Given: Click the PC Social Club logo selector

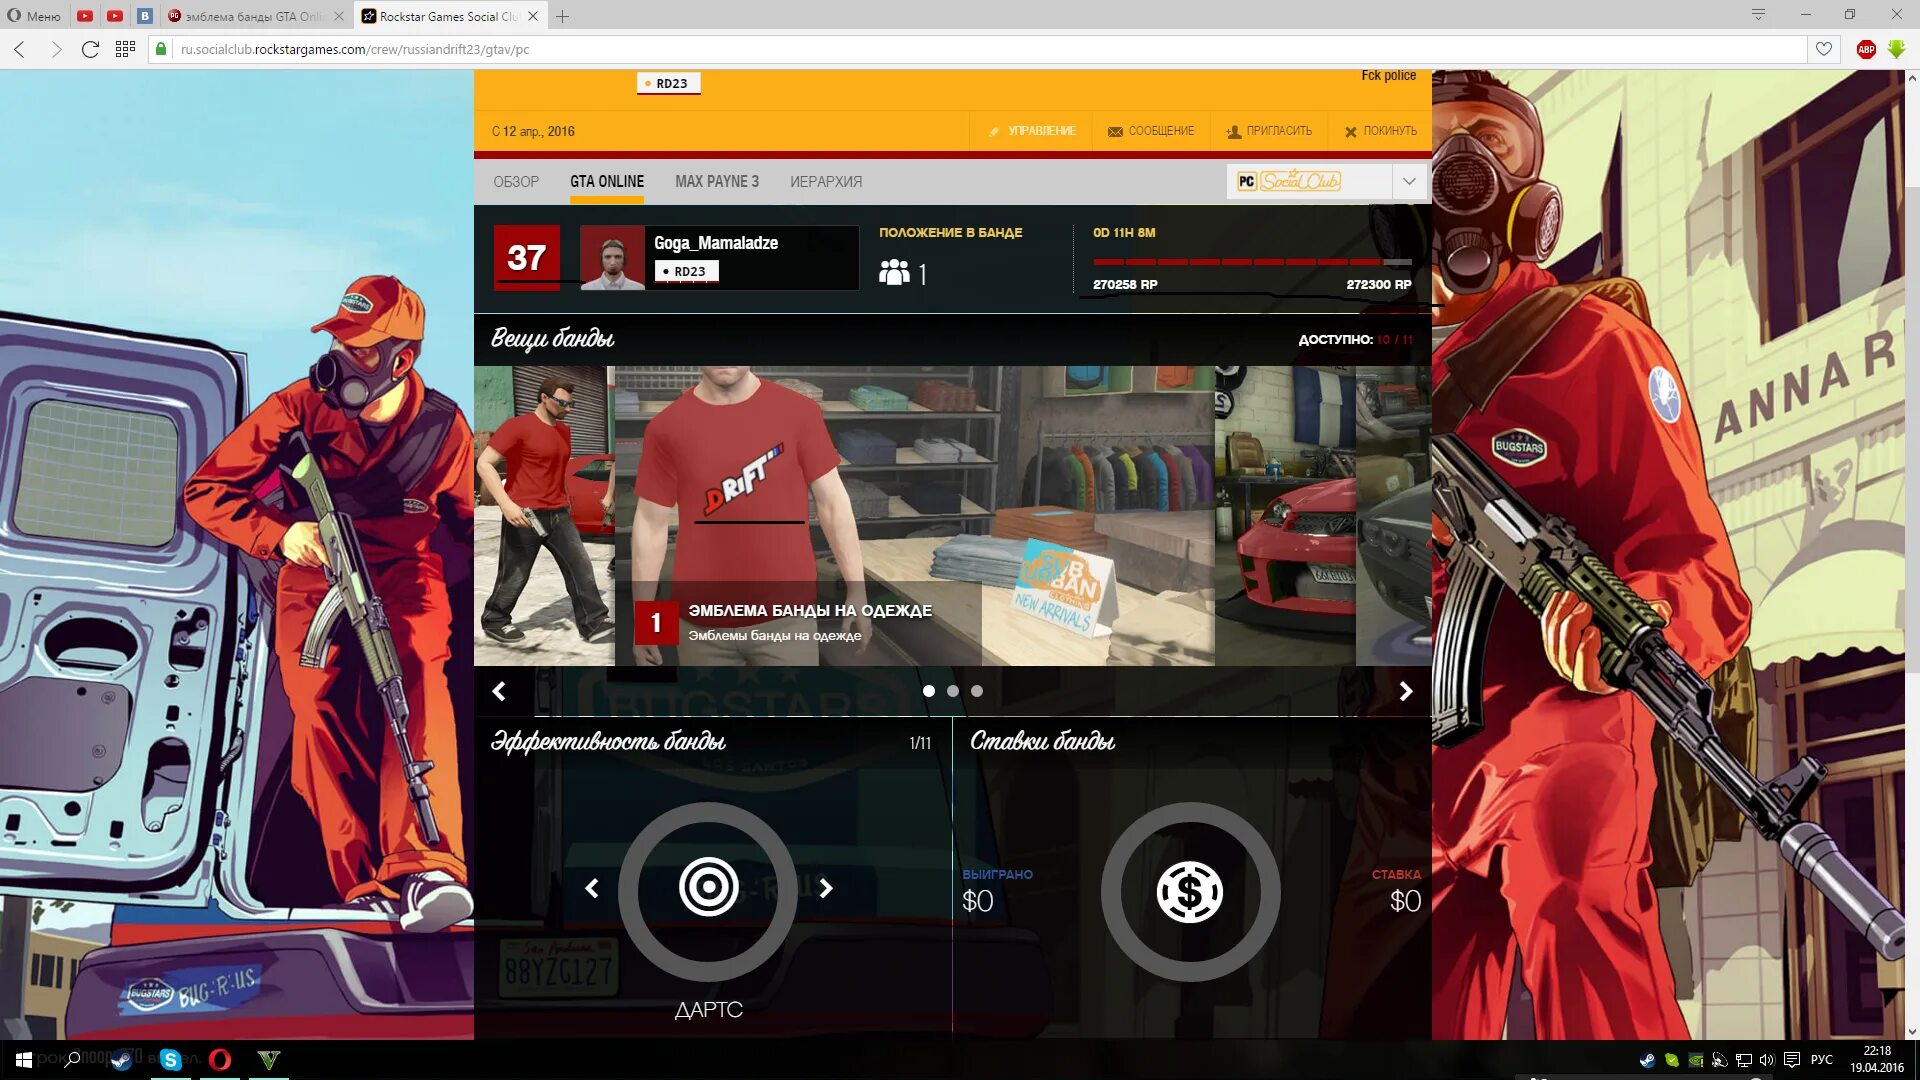Looking at the screenshot, I should [x=1290, y=181].
